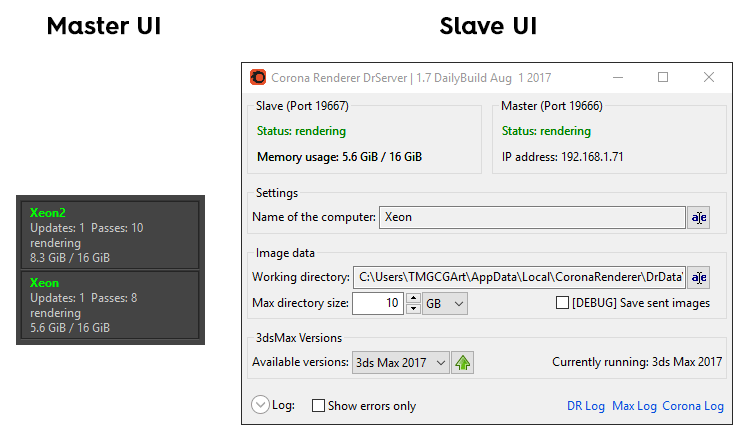Decrease Max directory size with down arrow
This screenshot has height=440, width=750.
click(x=413, y=308)
